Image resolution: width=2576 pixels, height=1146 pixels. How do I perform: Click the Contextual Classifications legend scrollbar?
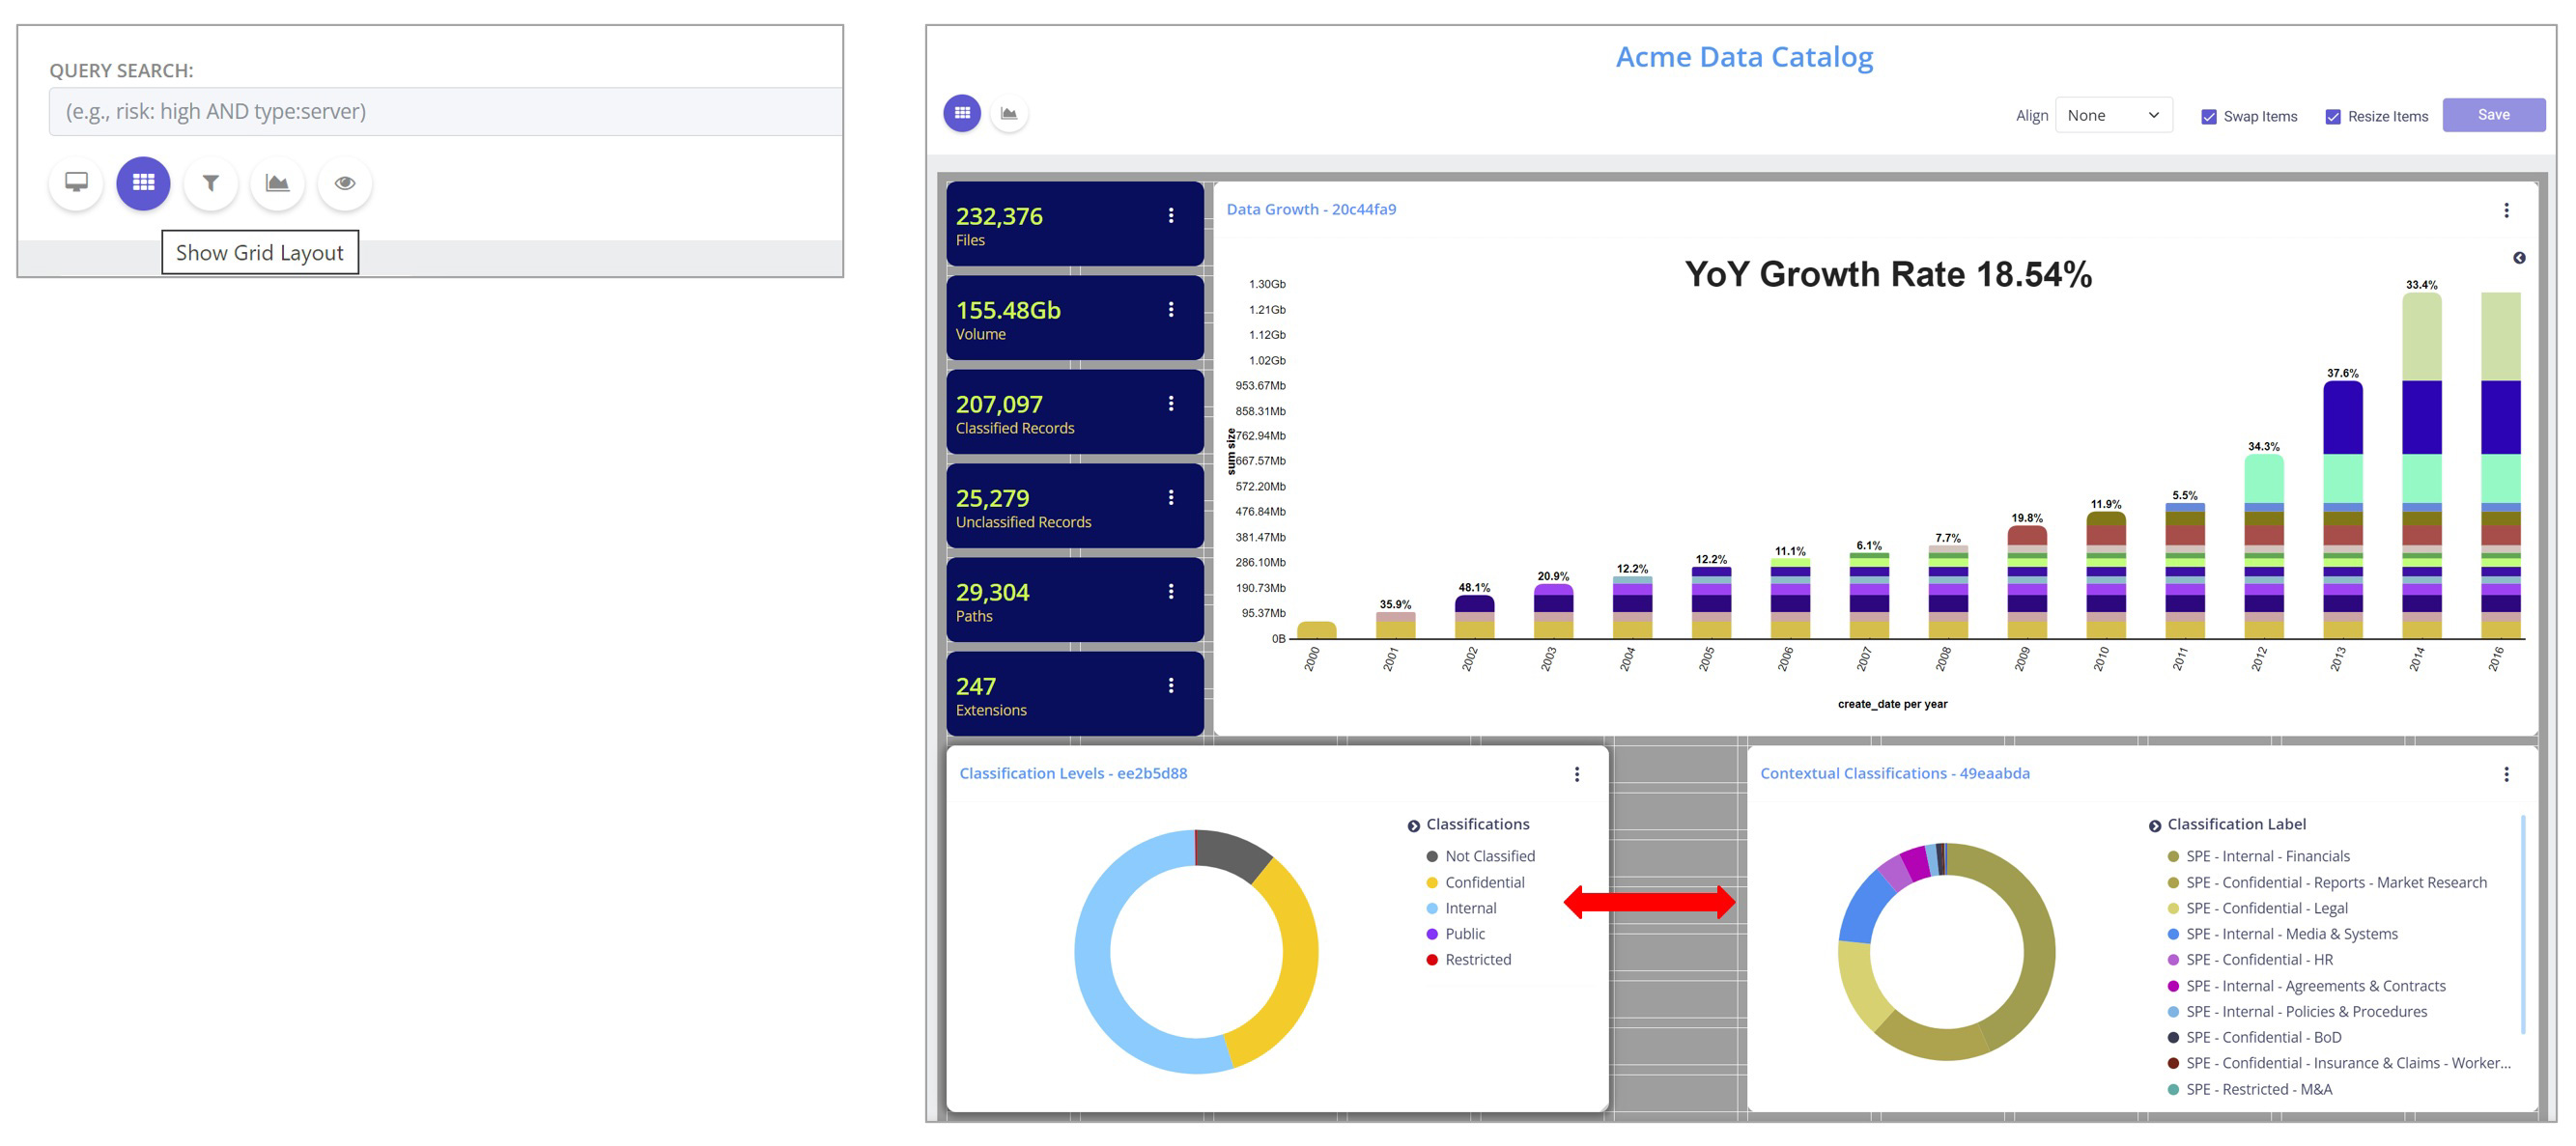(2523, 925)
